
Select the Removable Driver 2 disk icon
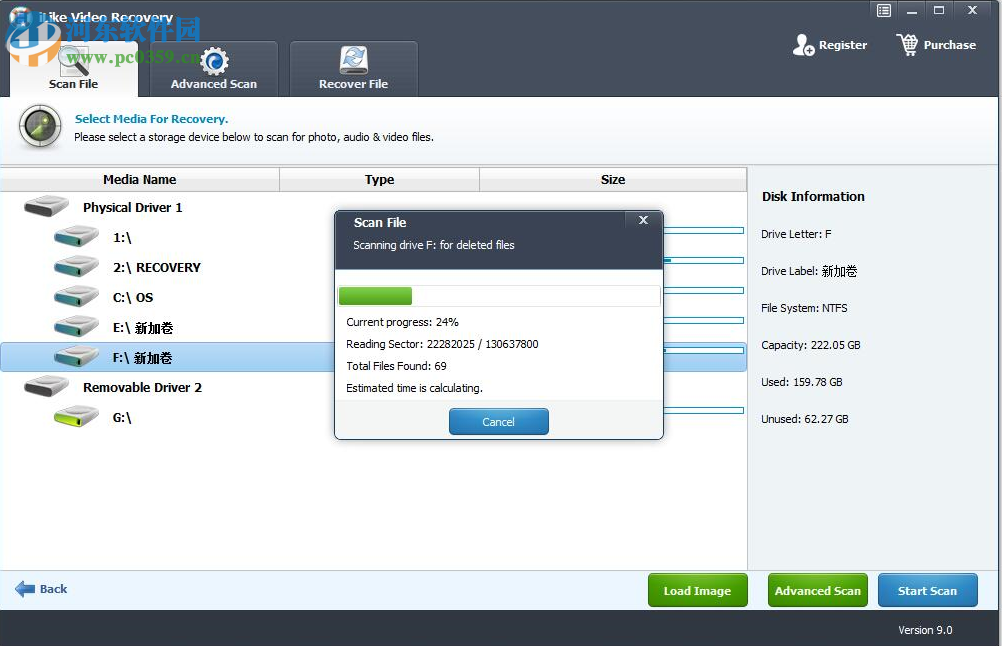pyautogui.click(x=46, y=387)
